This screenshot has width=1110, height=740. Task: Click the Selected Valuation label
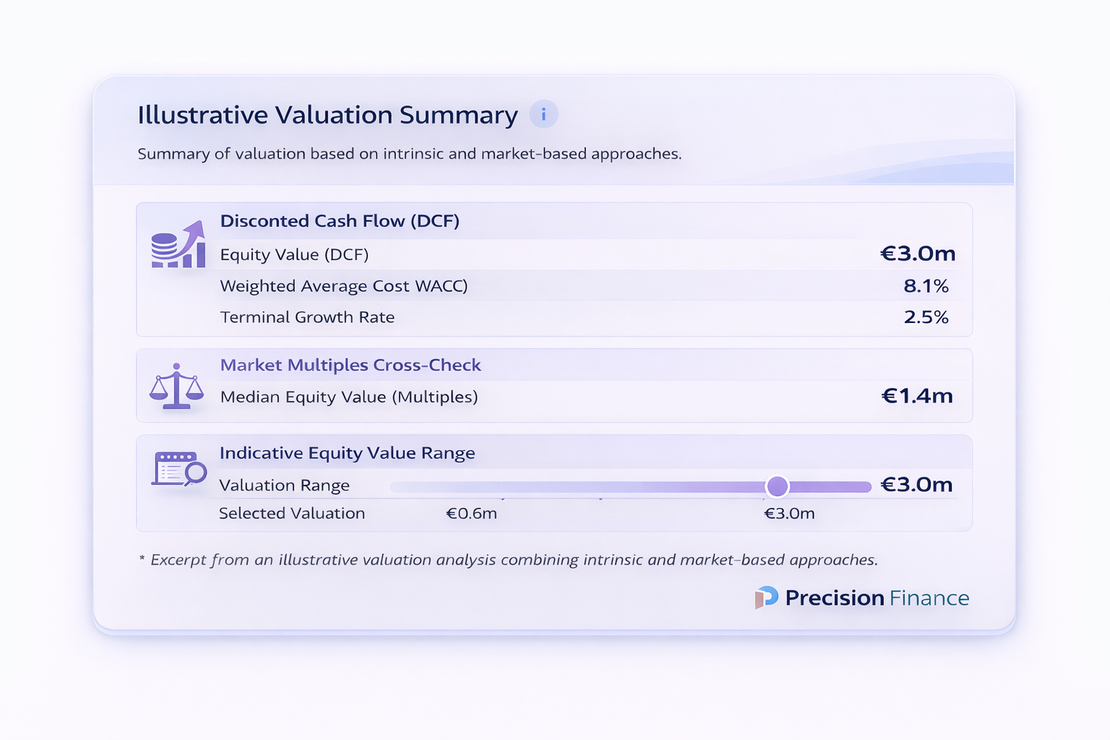[292, 514]
